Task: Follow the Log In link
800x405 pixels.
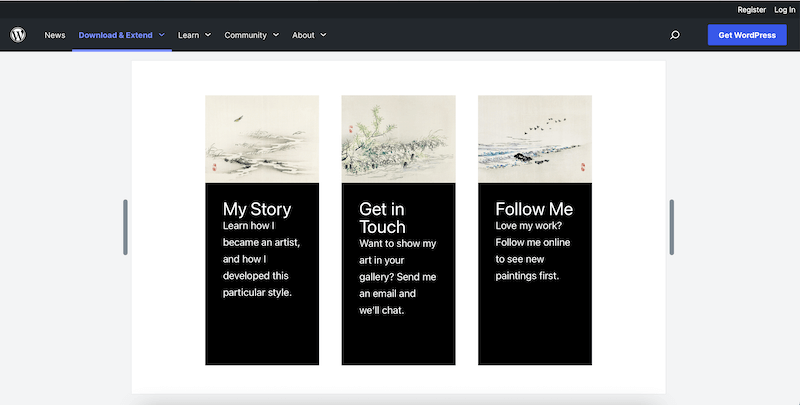Action: click(785, 10)
